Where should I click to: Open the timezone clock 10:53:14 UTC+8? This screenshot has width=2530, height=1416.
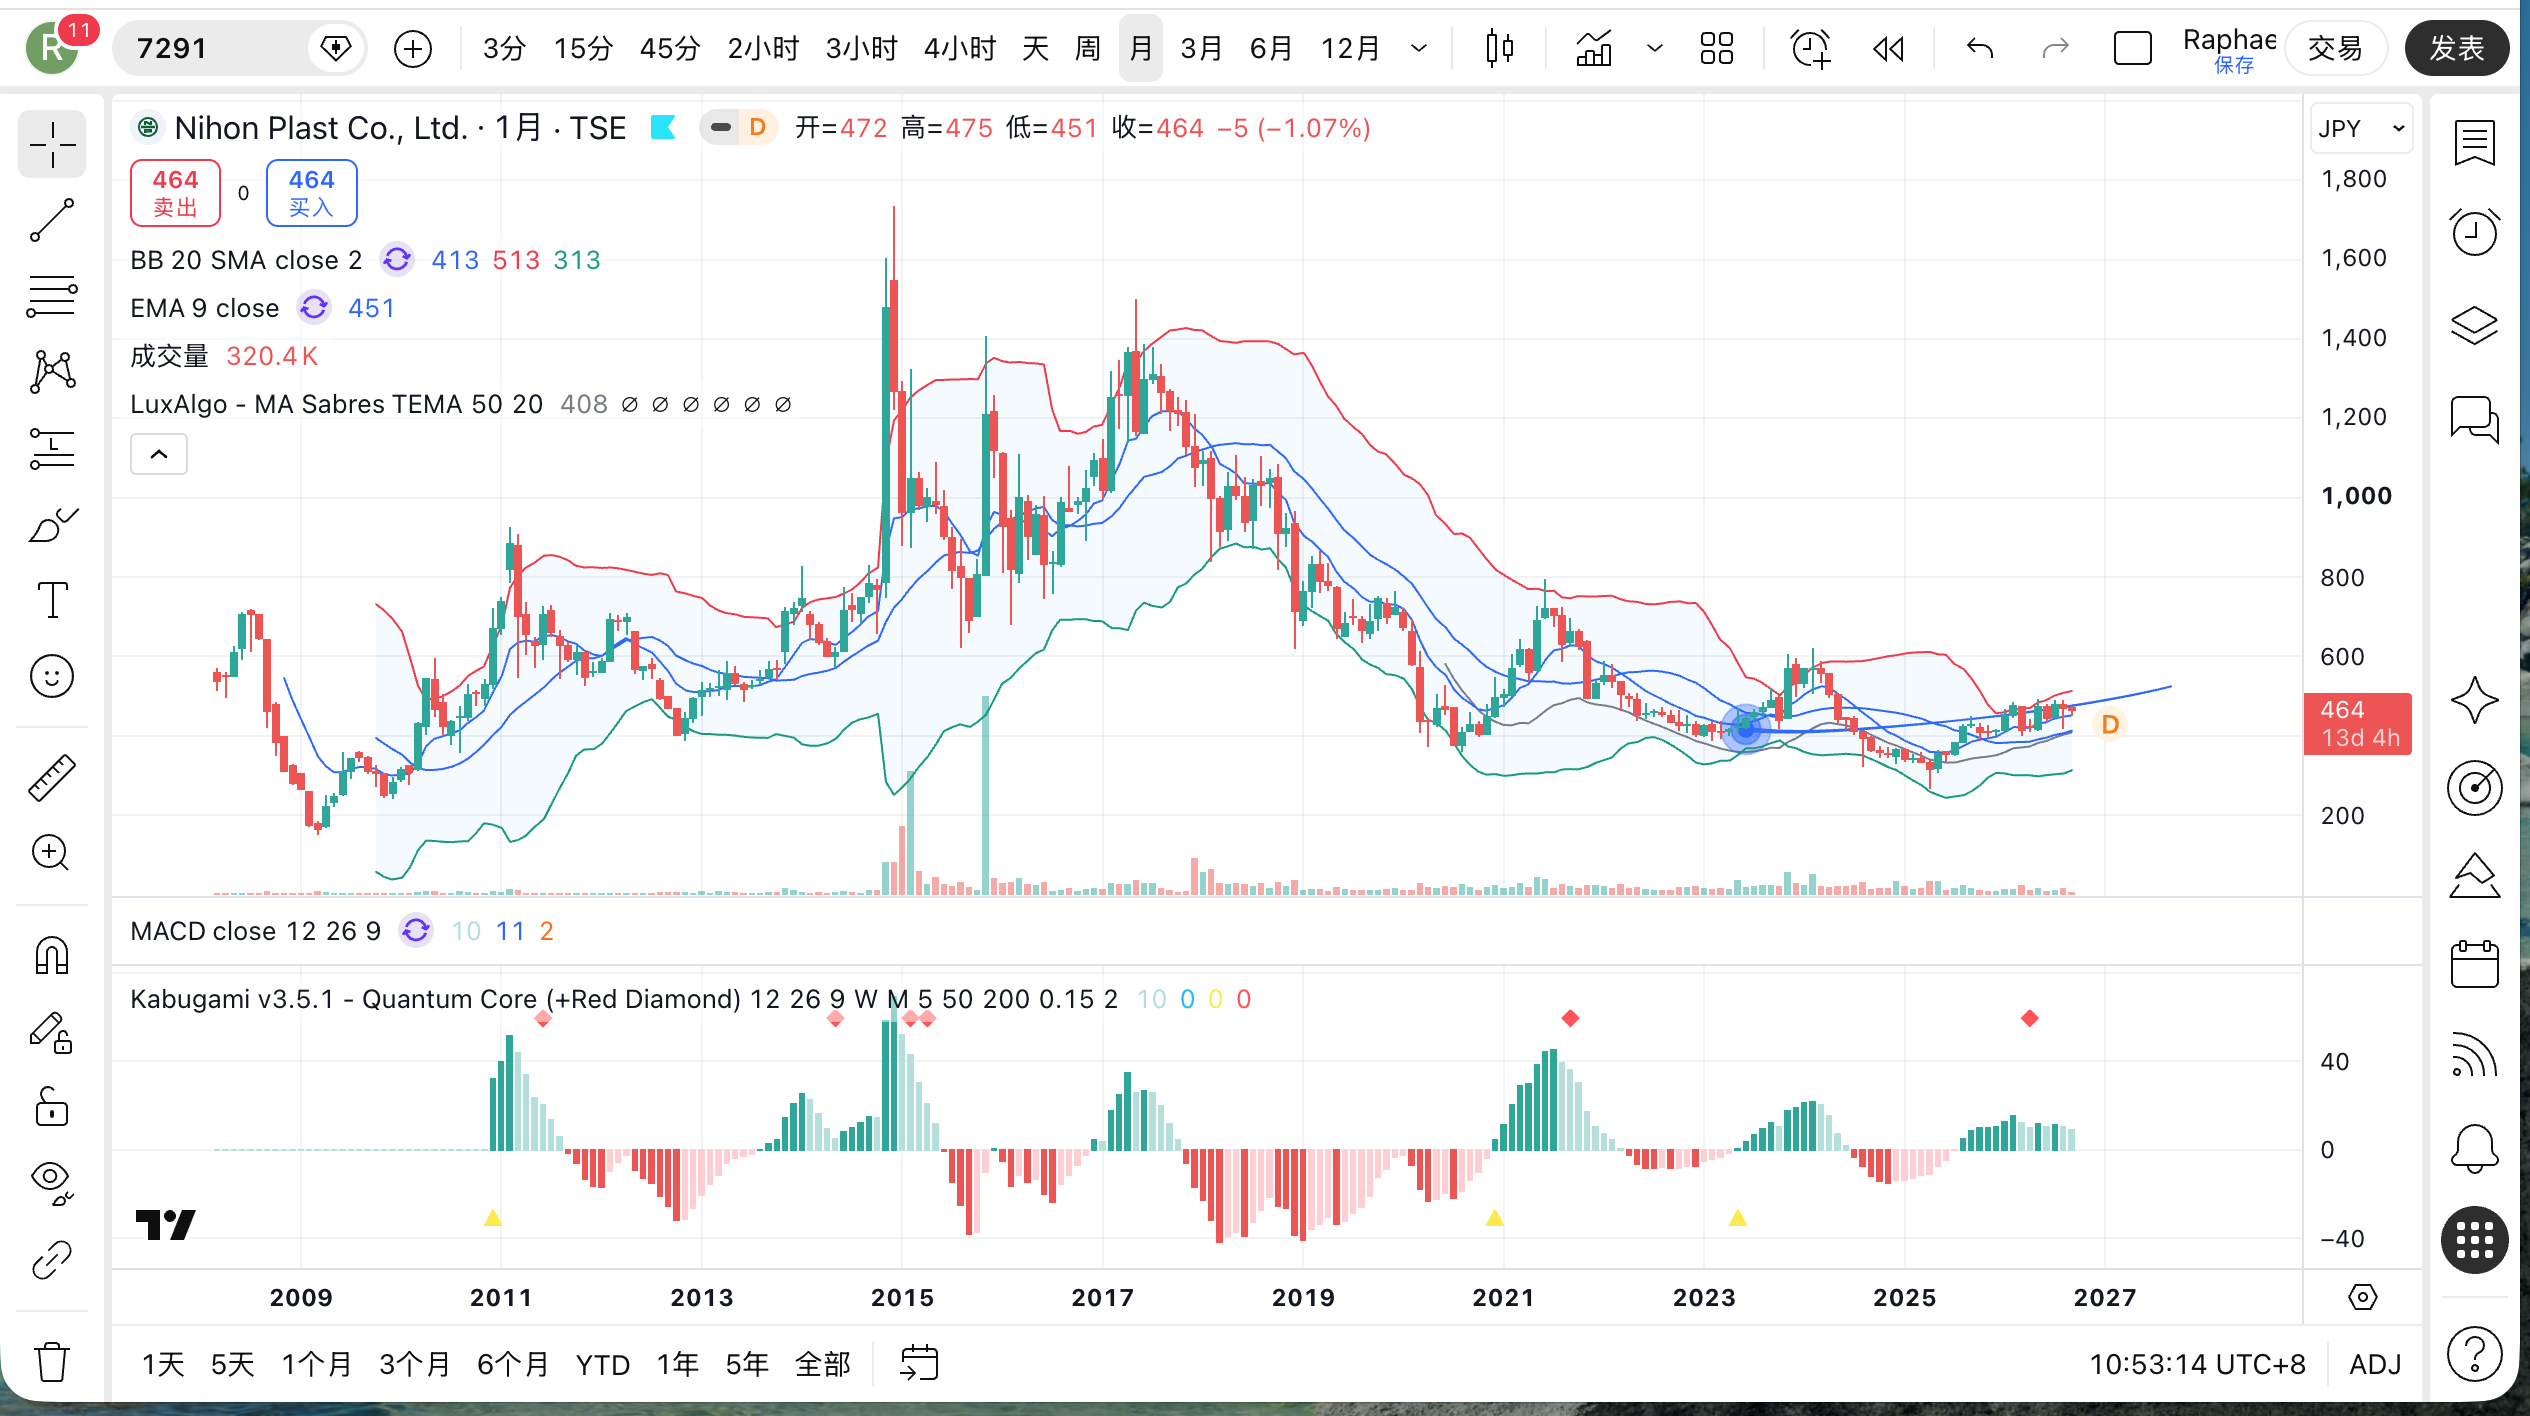tap(2197, 1364)
